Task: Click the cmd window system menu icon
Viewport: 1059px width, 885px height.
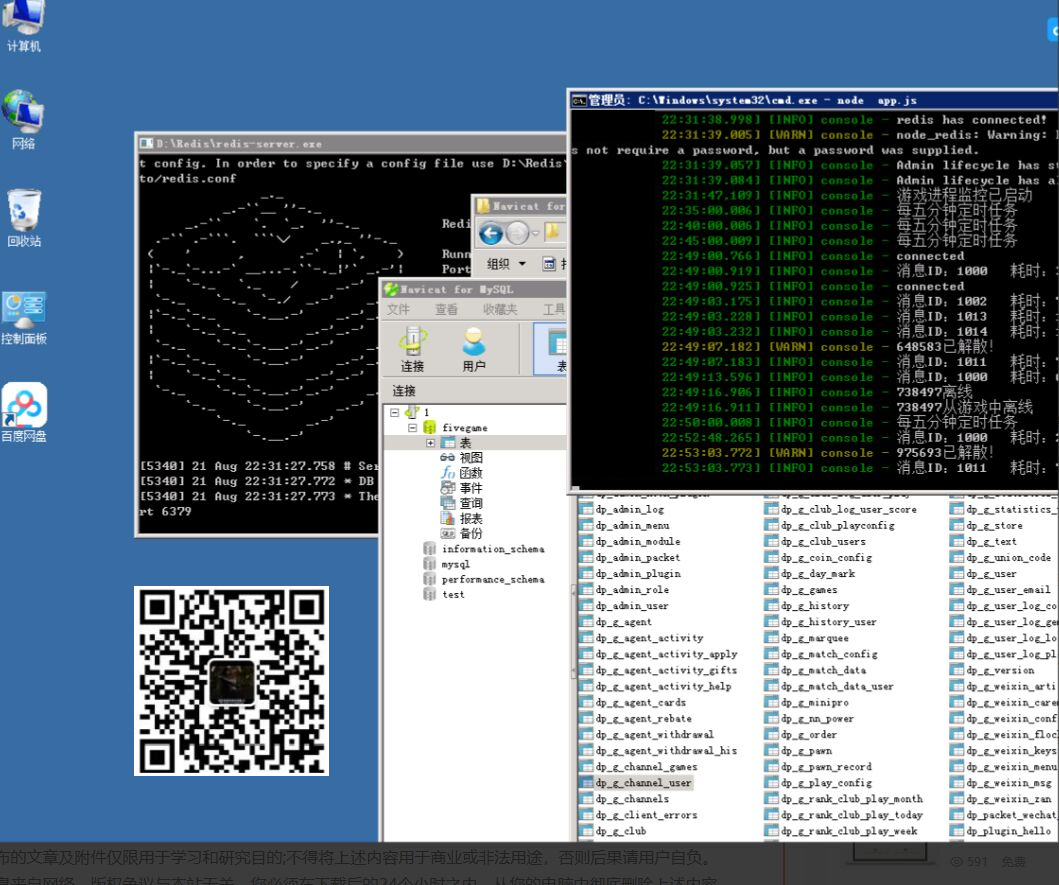Action: point(579,101)
